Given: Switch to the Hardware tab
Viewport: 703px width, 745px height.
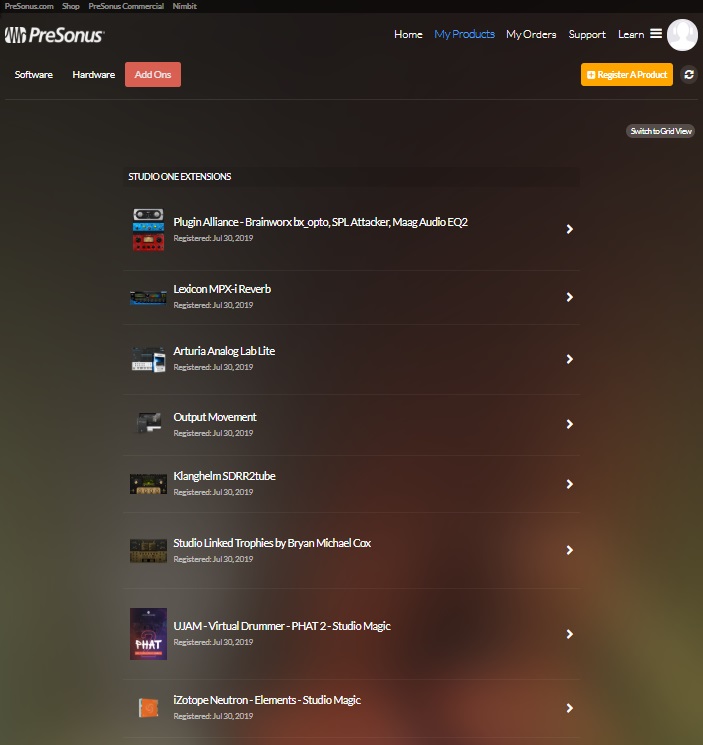Looking at the screenshot, I should coord(94,75).
